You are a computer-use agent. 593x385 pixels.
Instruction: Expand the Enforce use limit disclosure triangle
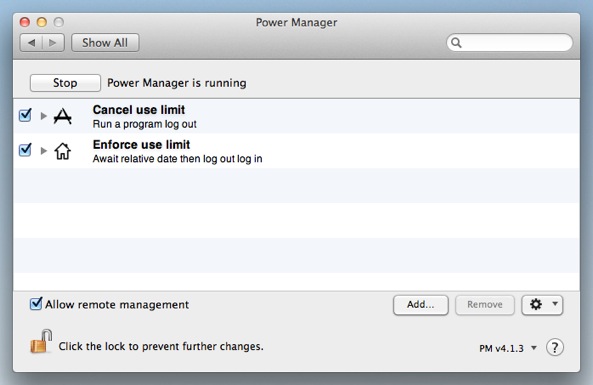click(43, 151)
